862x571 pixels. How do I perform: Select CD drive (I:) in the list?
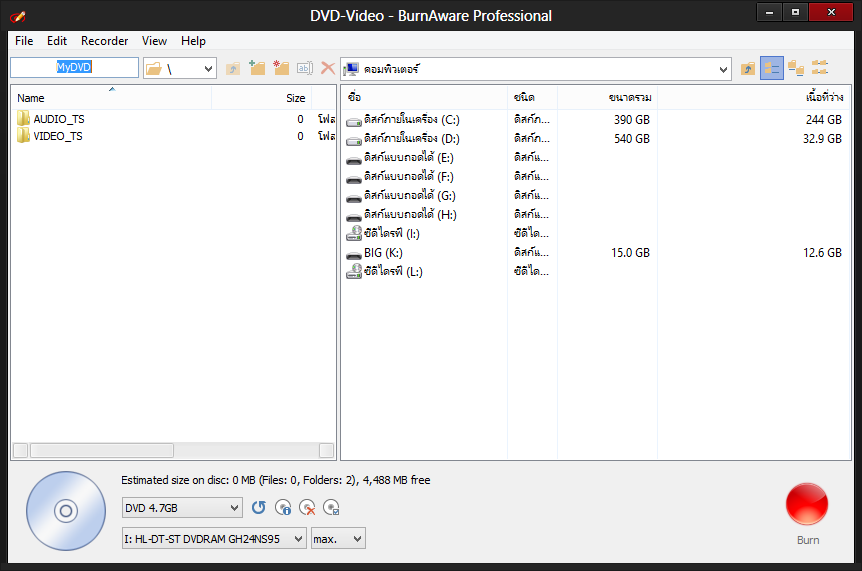(x=383, y=234)
